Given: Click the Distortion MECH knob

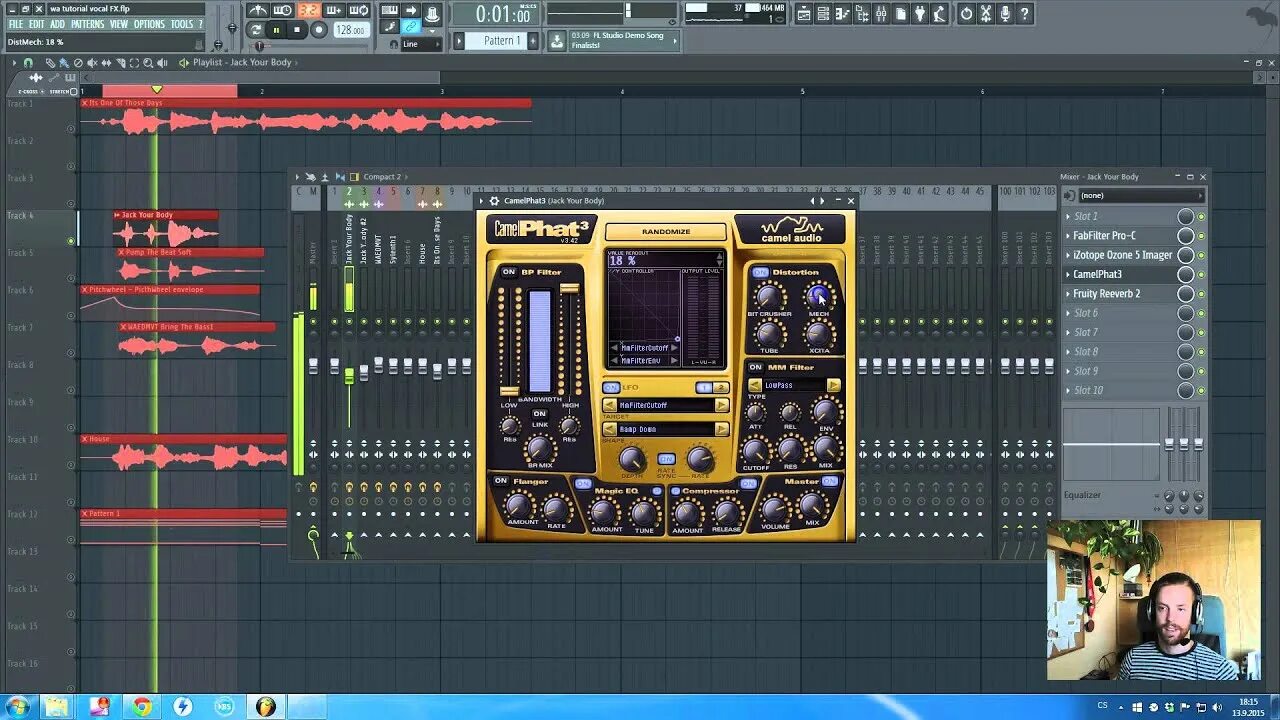Looking at the screenshot, I should [819, 296].
